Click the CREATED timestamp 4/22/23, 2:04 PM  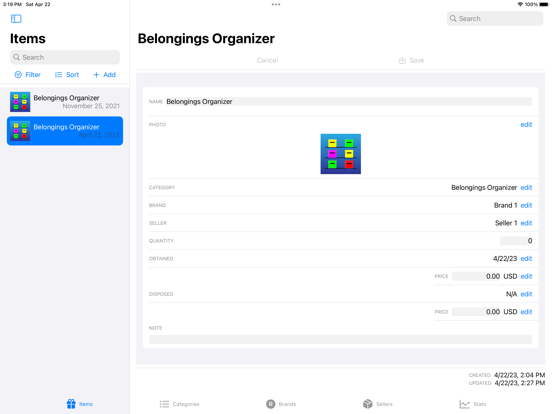pos(519,375)
